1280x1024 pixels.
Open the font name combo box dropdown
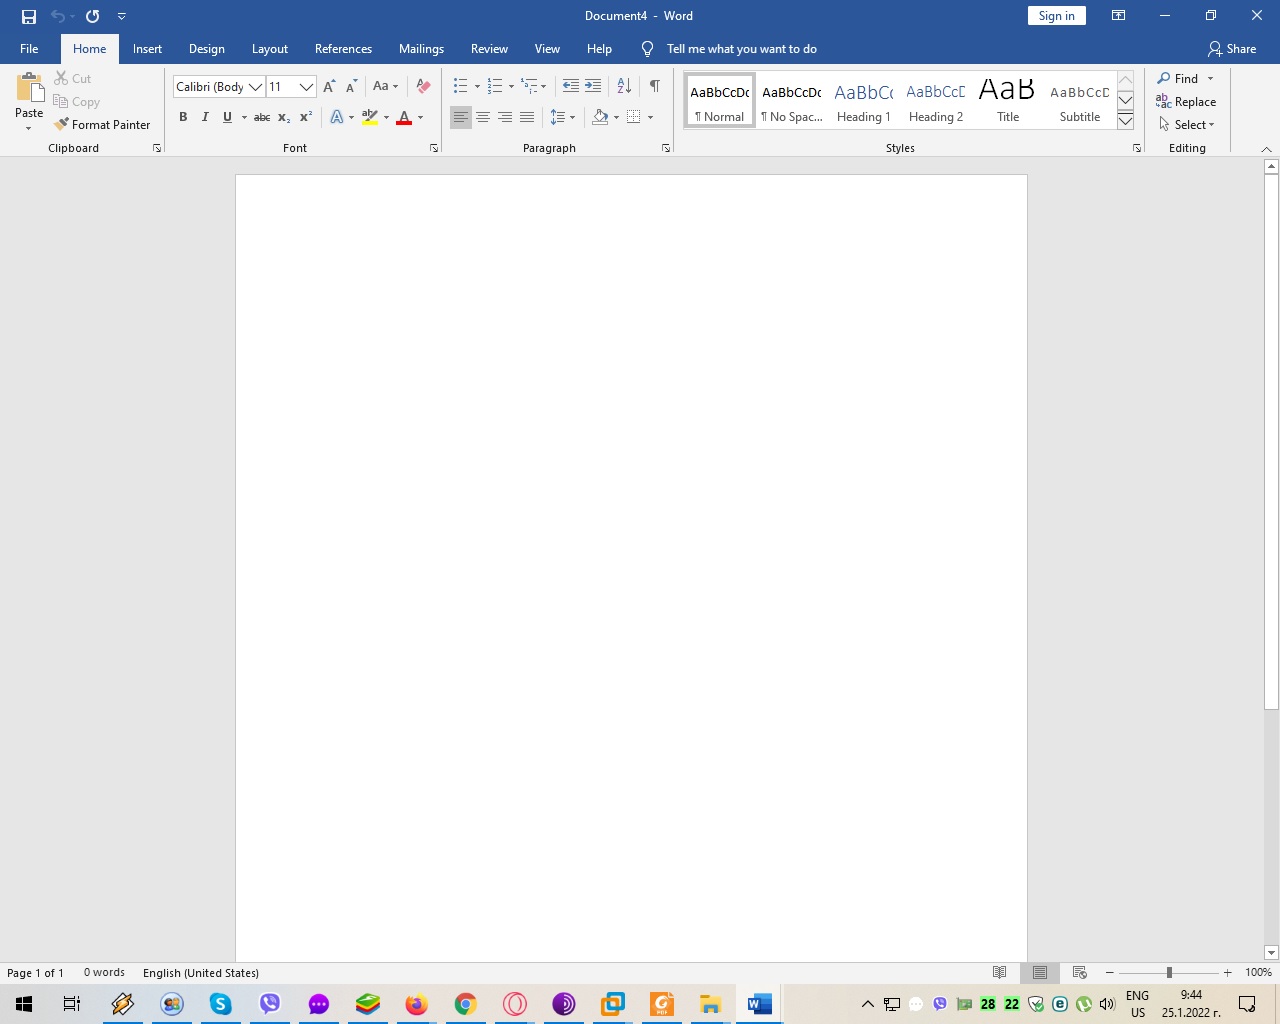coord(256,87)
